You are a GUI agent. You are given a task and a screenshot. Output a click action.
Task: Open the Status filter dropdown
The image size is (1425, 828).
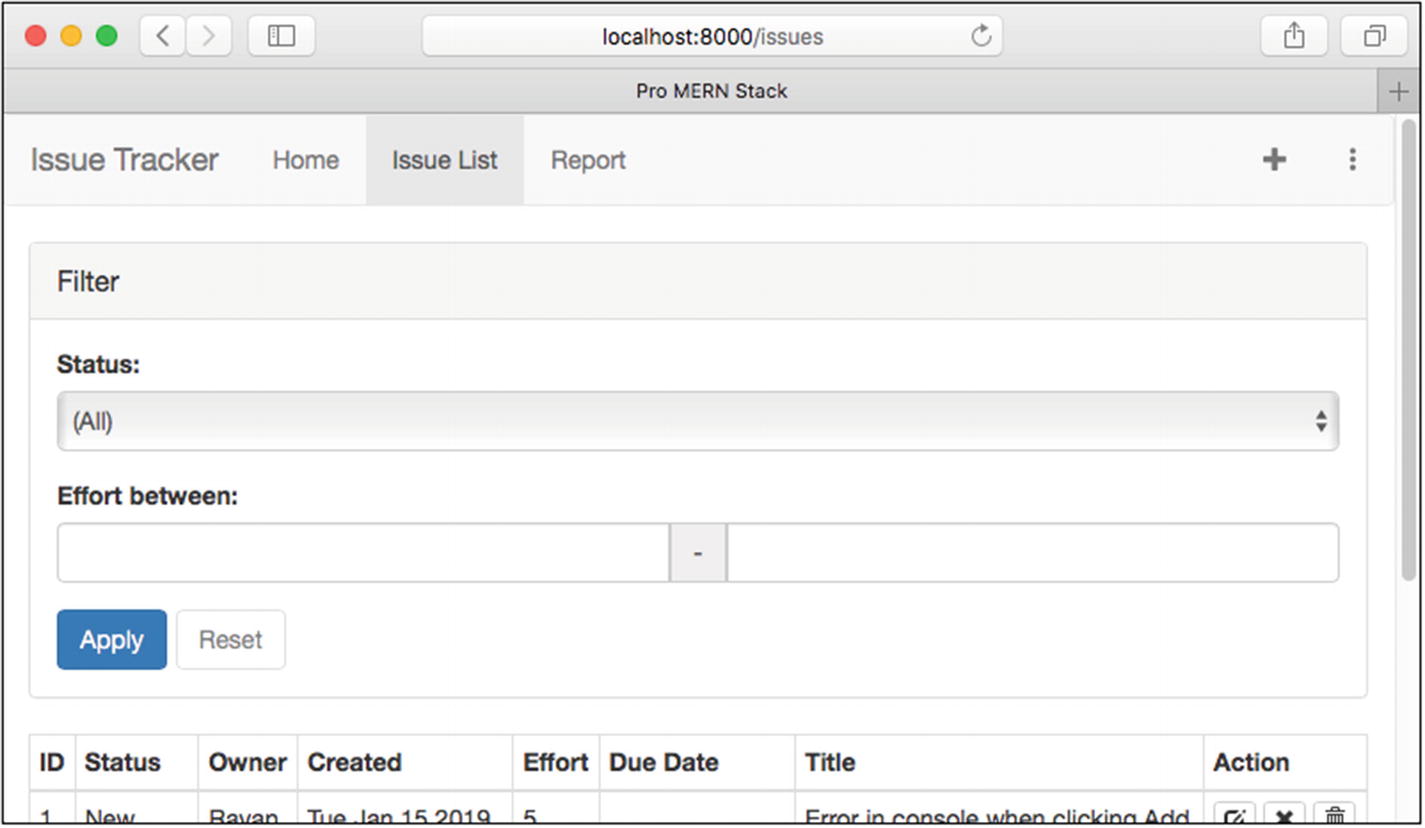click(697, 421)
